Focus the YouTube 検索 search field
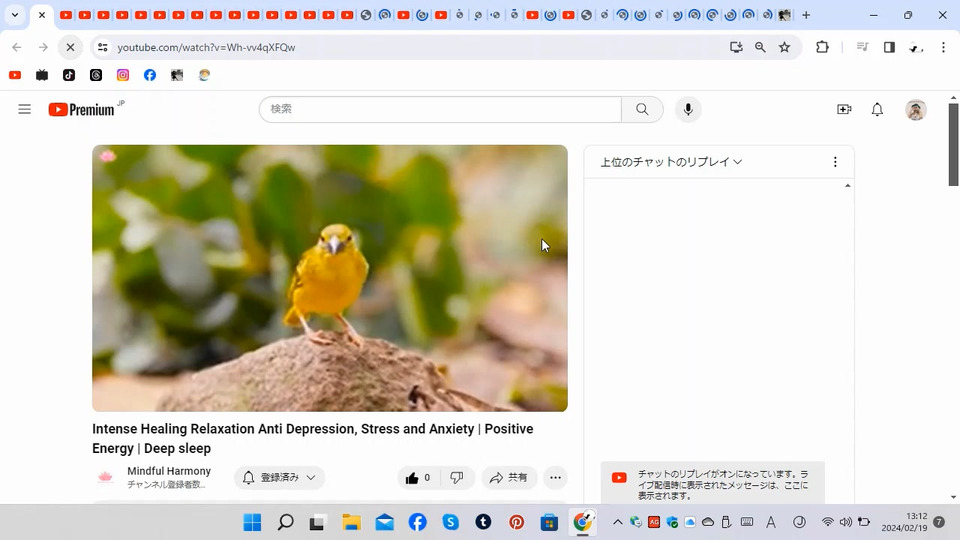 pos(440,110)
